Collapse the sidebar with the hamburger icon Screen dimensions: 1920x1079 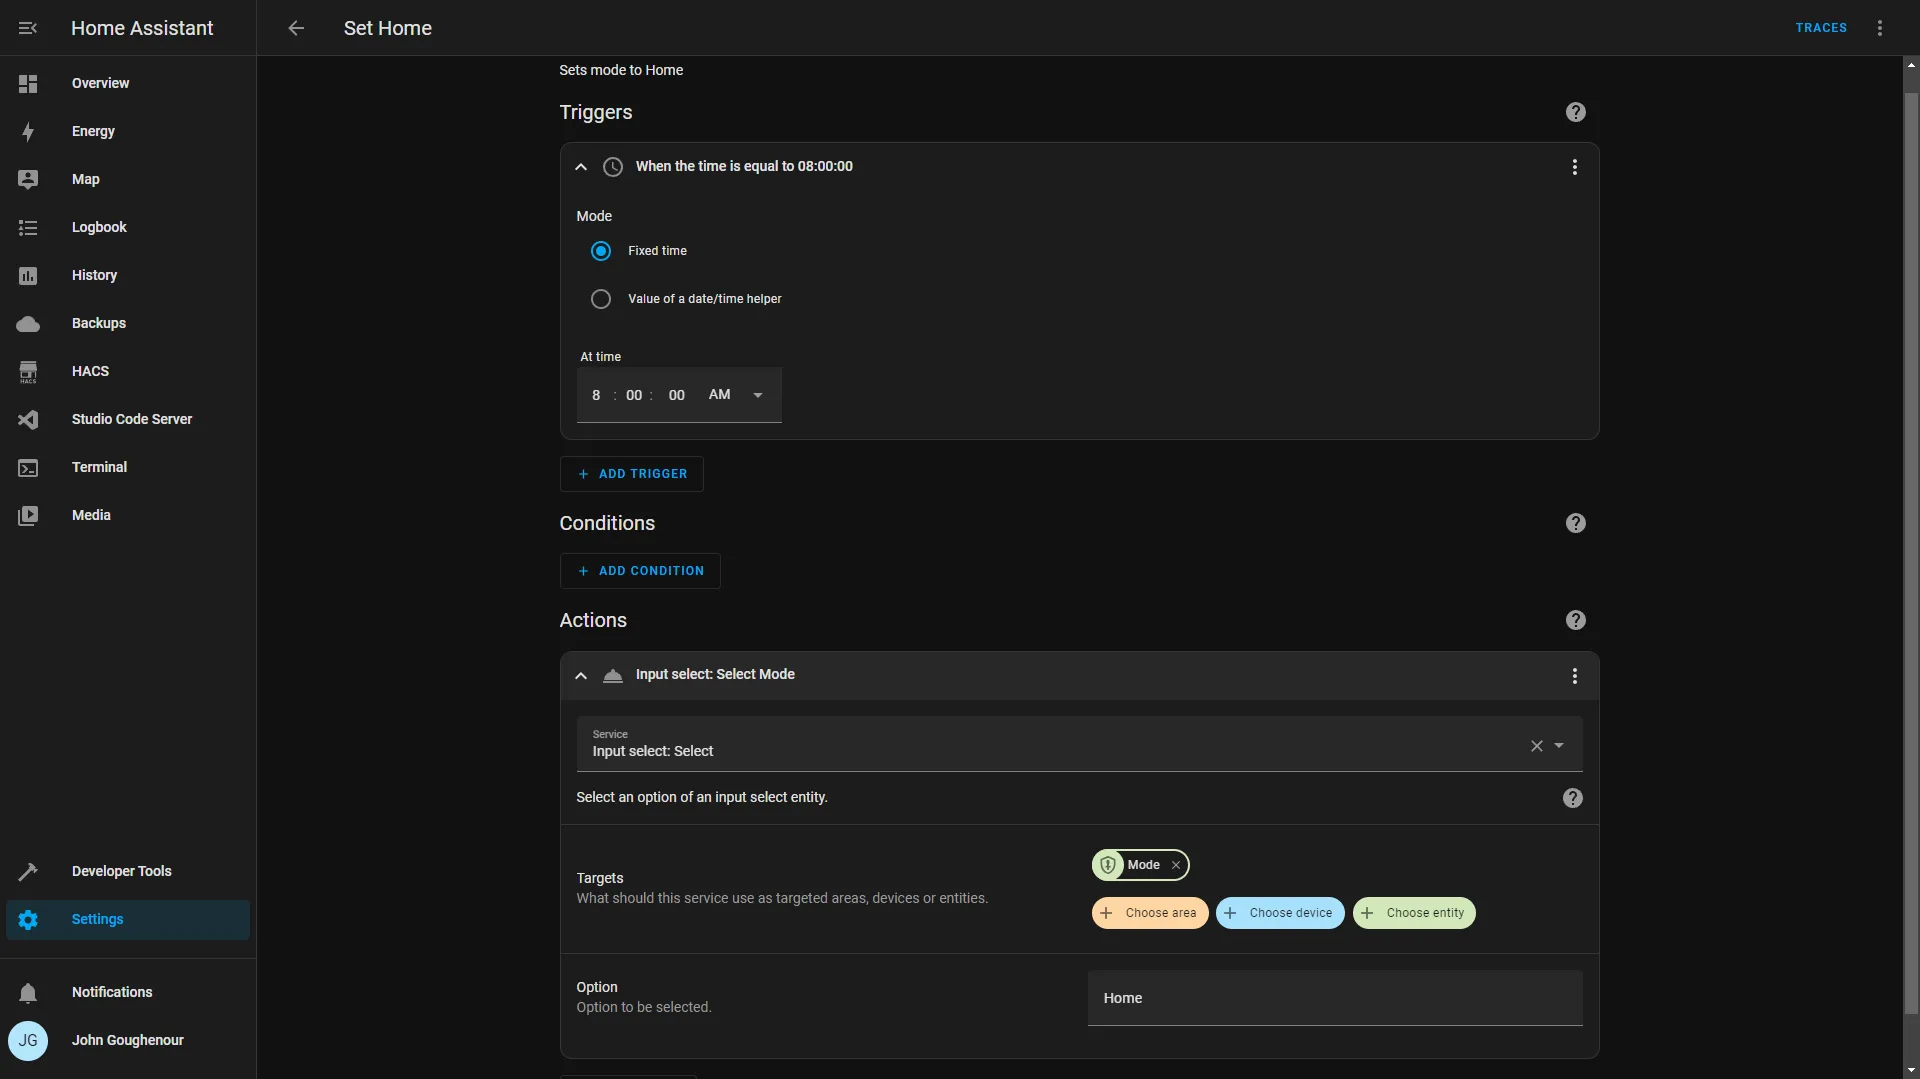pos(28,28)
